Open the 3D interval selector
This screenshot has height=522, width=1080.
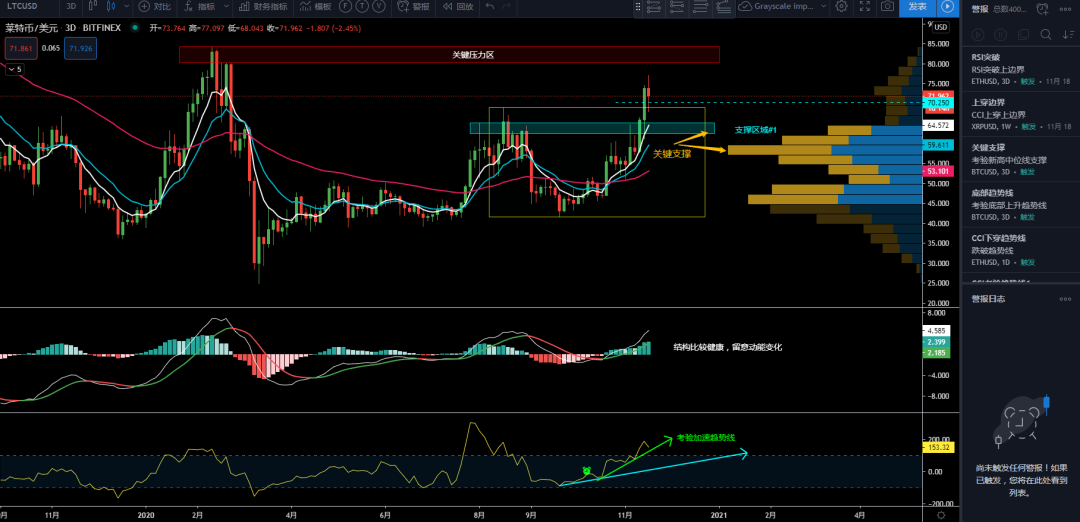(x=70, y=6)
